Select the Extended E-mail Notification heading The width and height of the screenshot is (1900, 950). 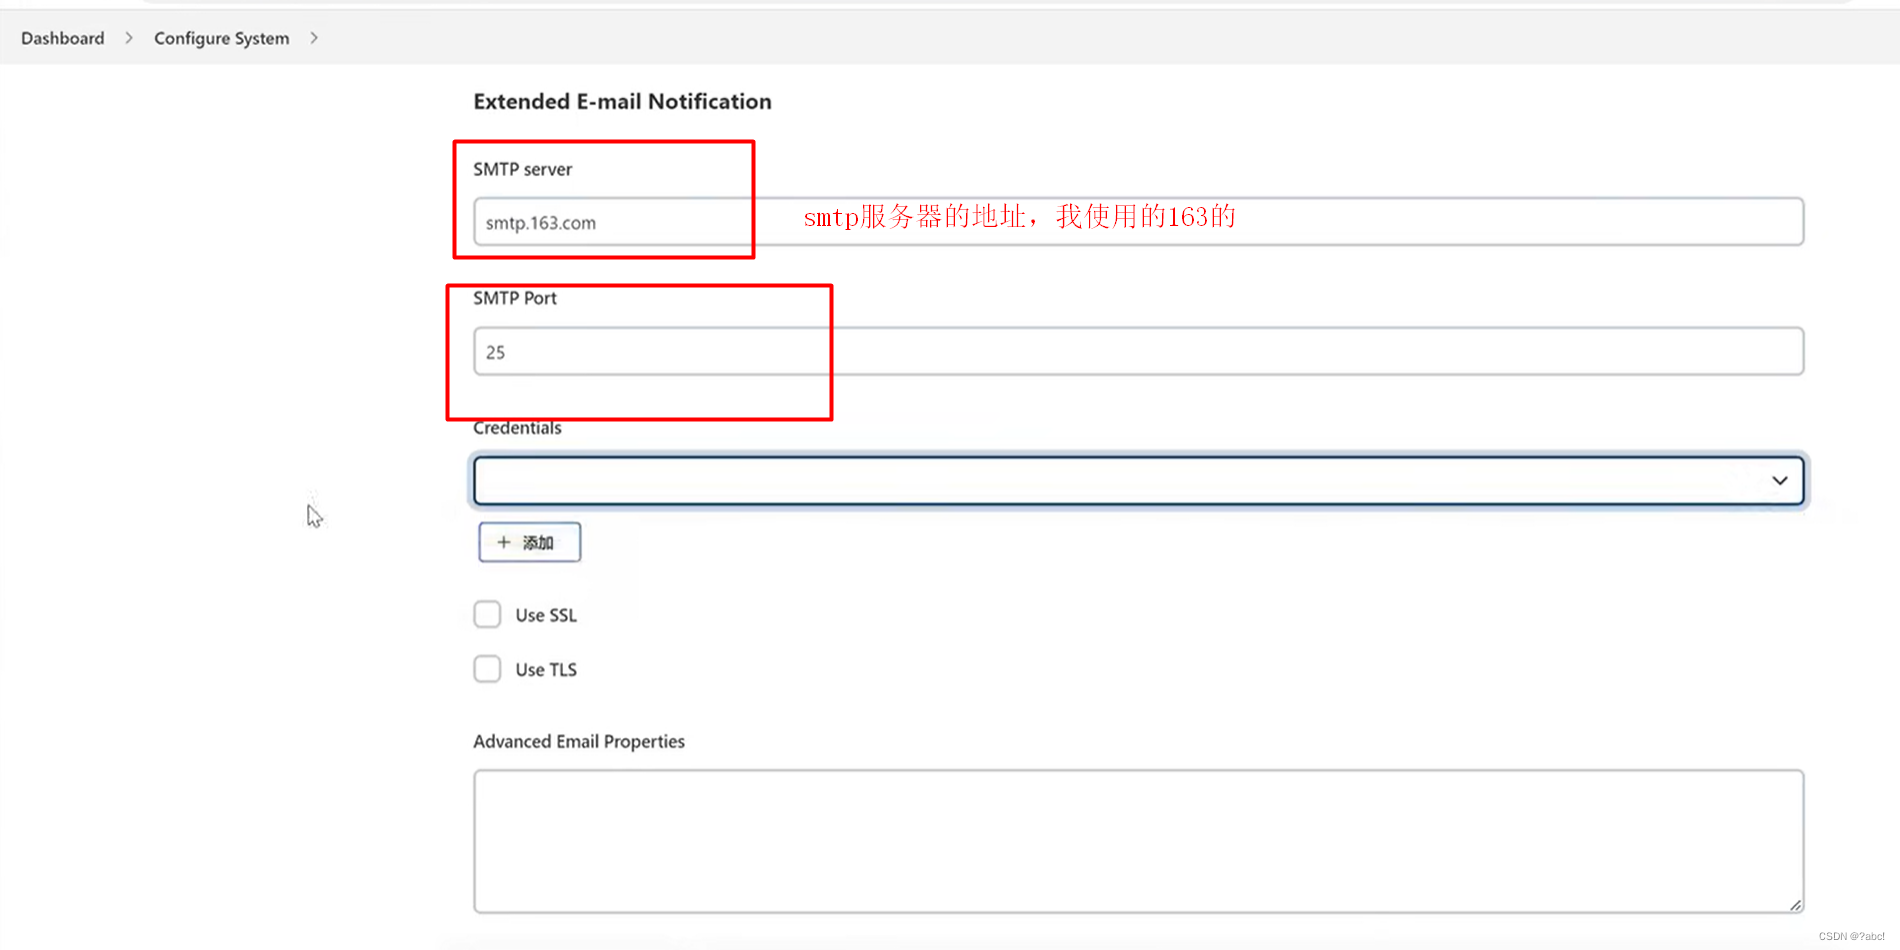point(621,101)
